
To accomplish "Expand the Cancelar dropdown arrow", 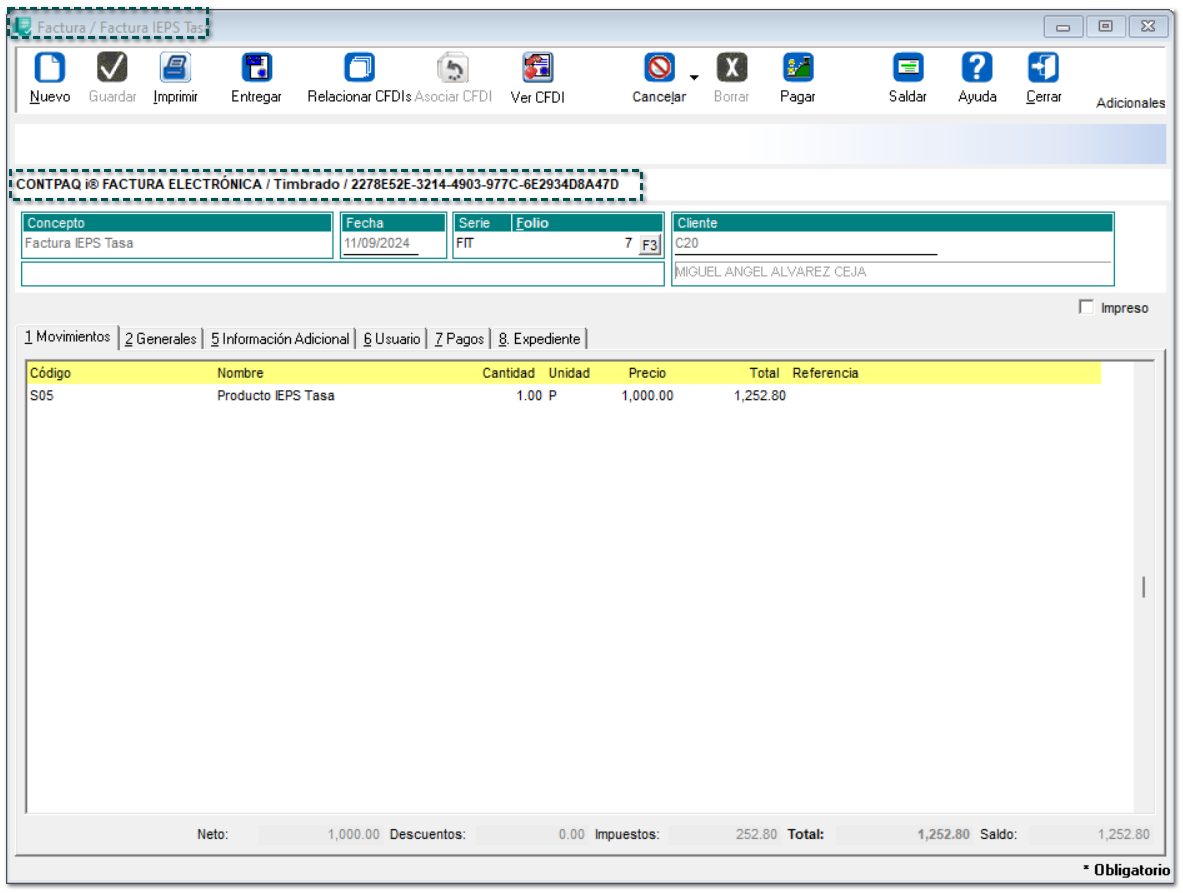I will (x=694, y=77).
